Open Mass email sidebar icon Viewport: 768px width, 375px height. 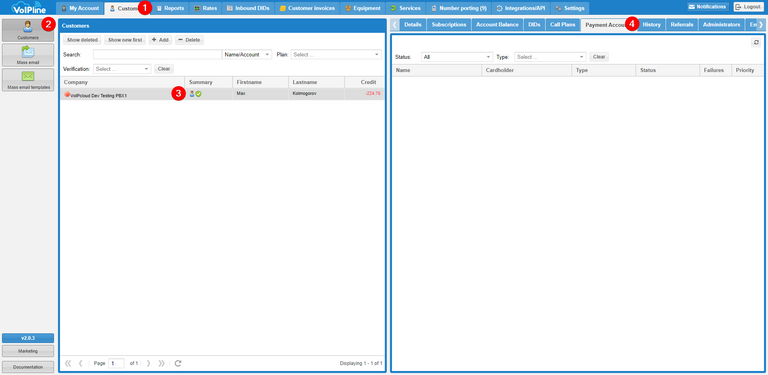click(x=28, y=55)
